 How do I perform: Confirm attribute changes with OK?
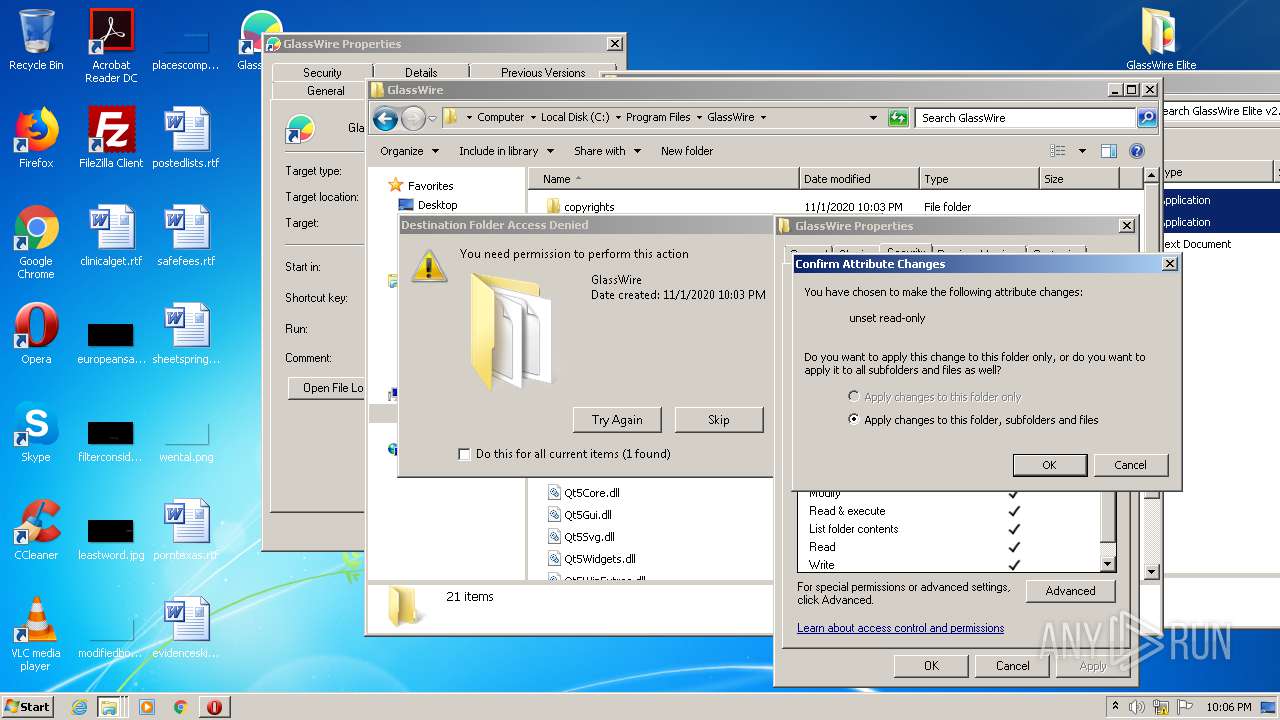(x=1049, y=465)
